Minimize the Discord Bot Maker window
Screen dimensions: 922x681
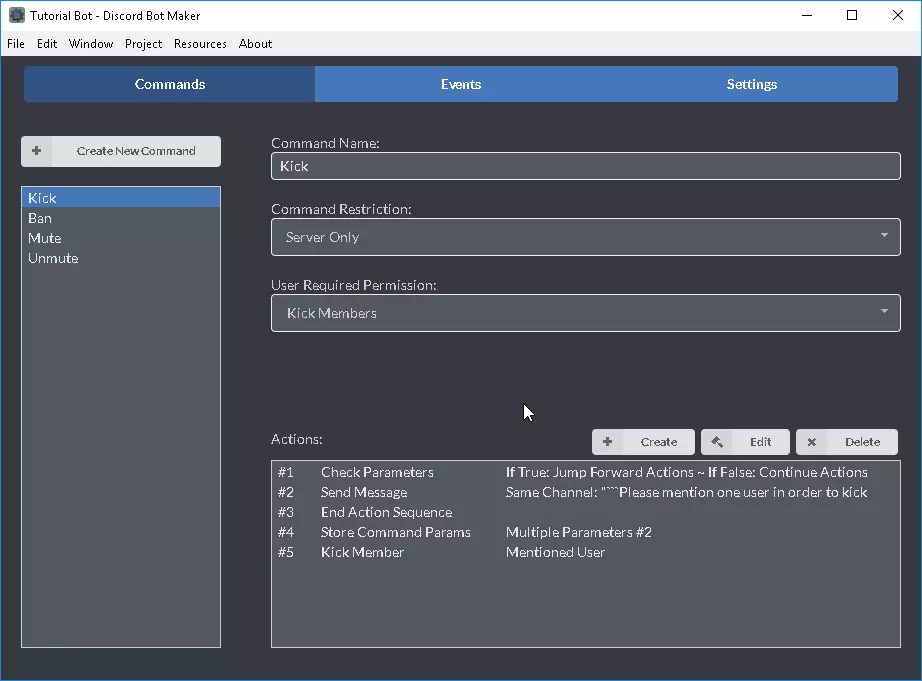(807, 15)
